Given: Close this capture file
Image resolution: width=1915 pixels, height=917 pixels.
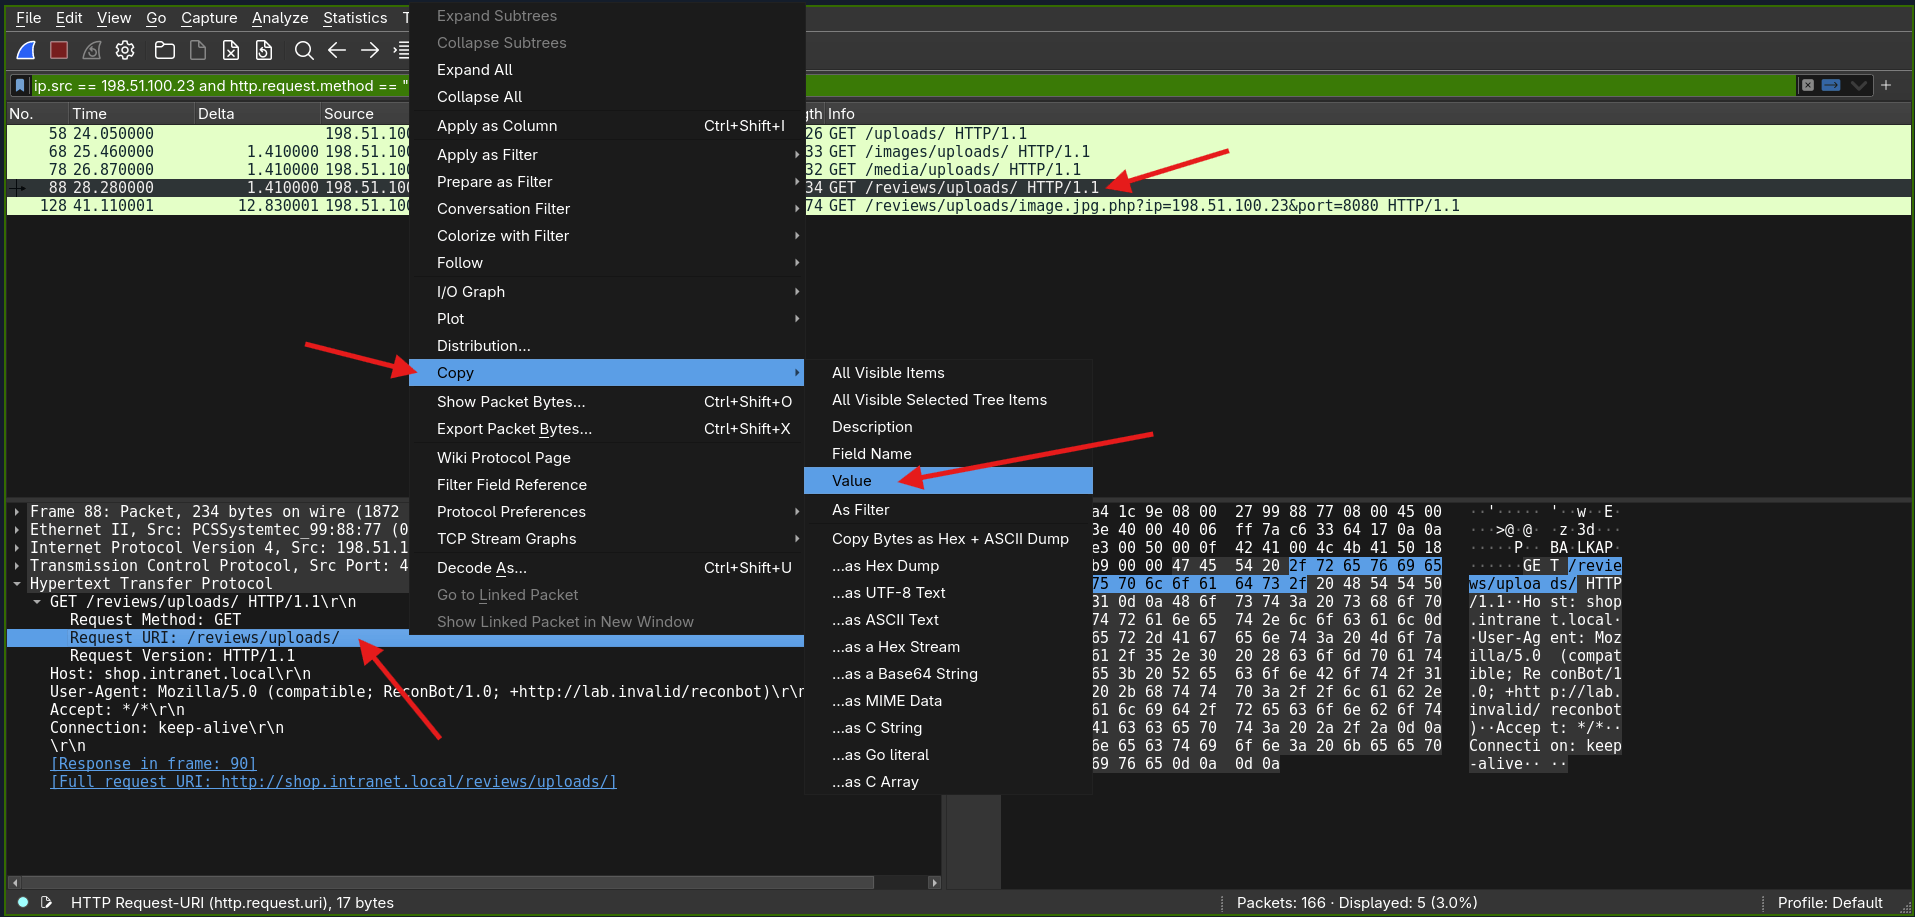Looking at the screenshot, I should tap(231, 50).
